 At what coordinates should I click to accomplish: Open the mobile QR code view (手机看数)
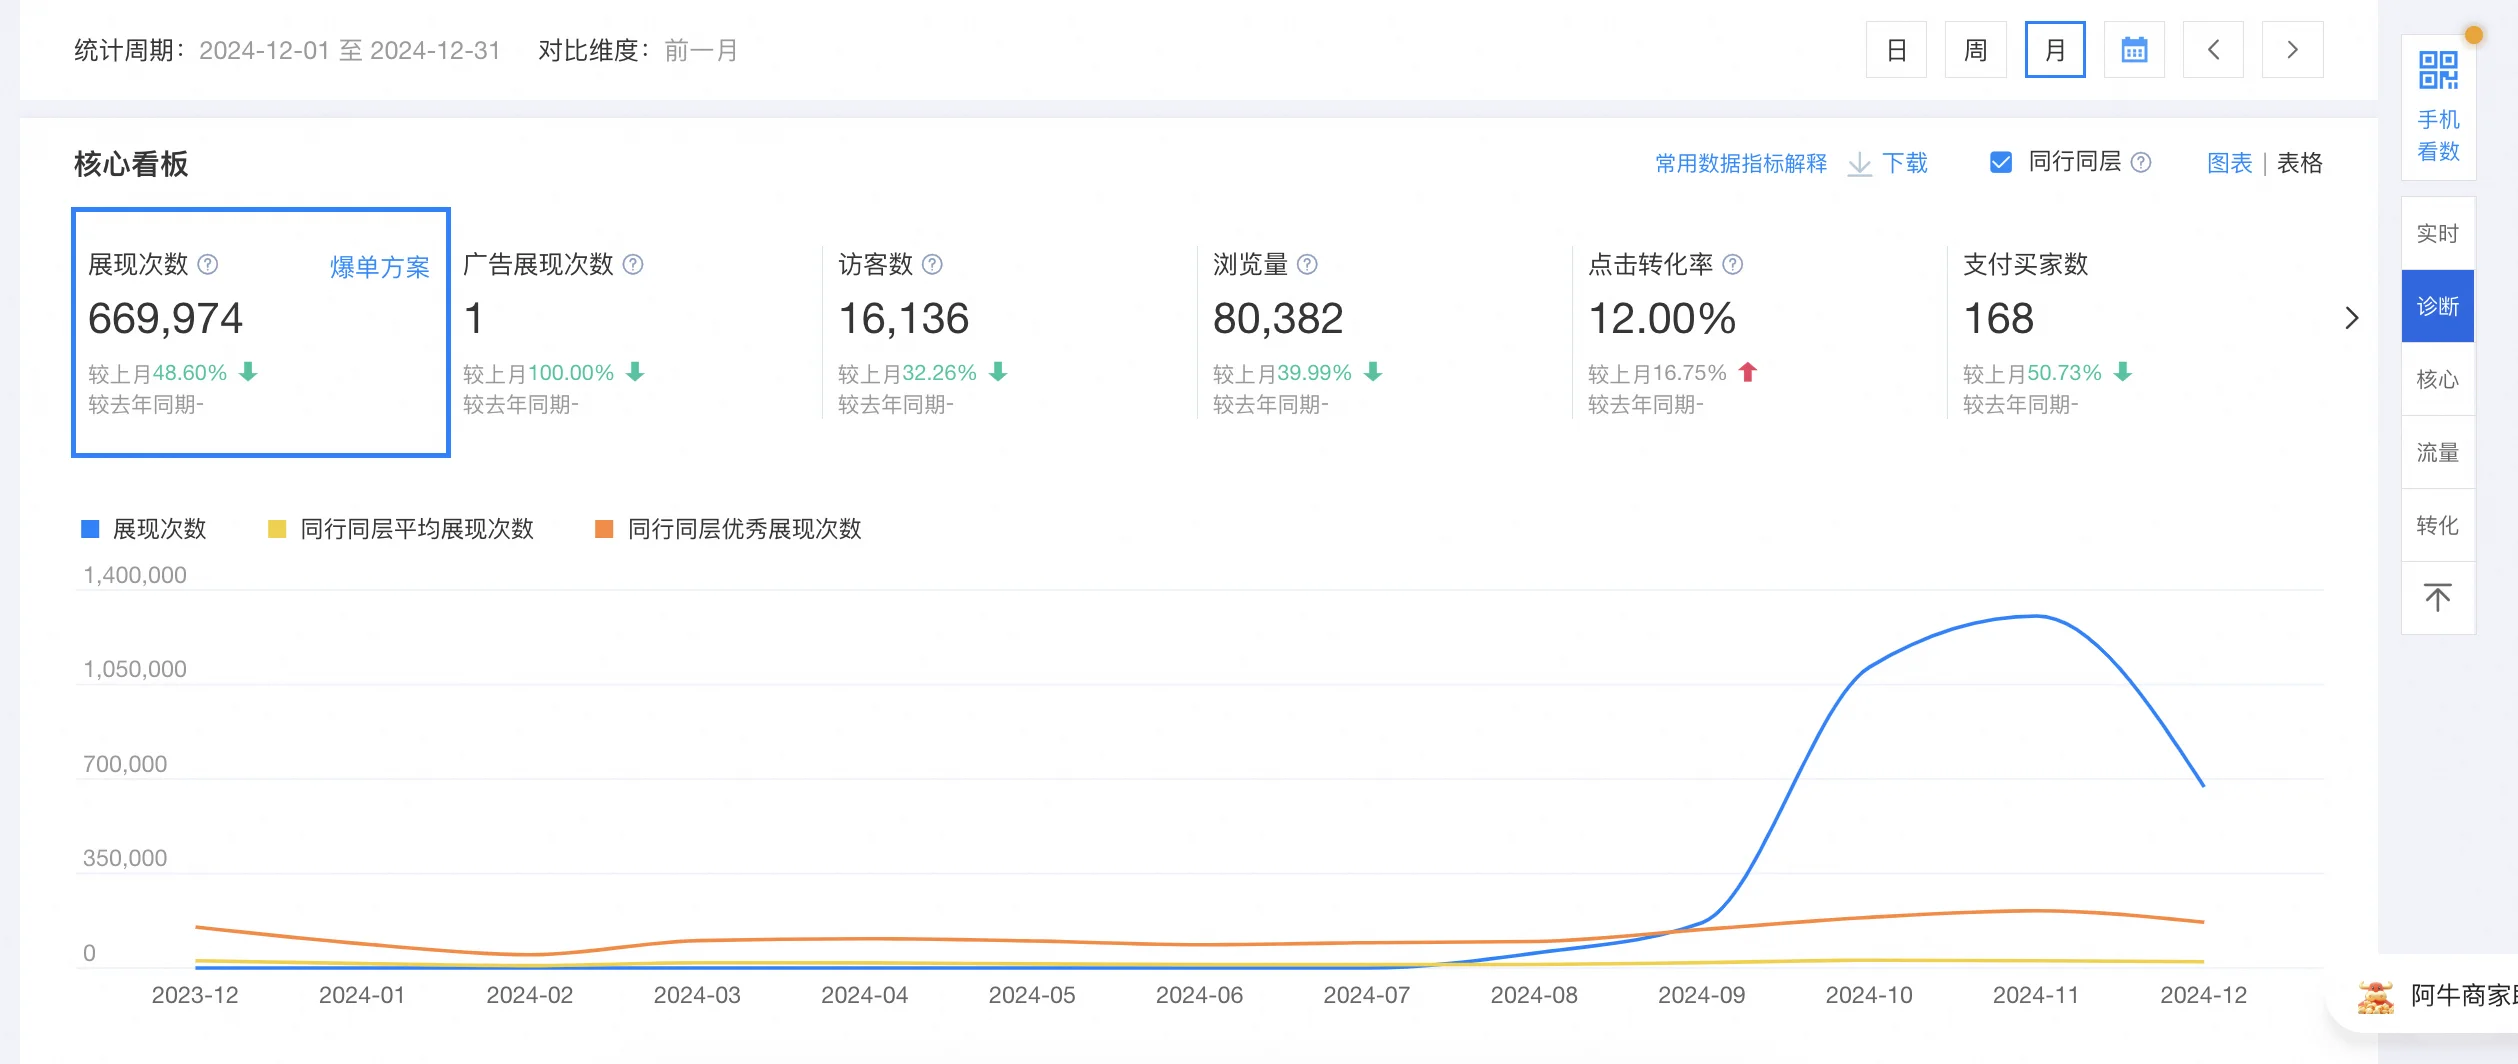[2438, 107]
